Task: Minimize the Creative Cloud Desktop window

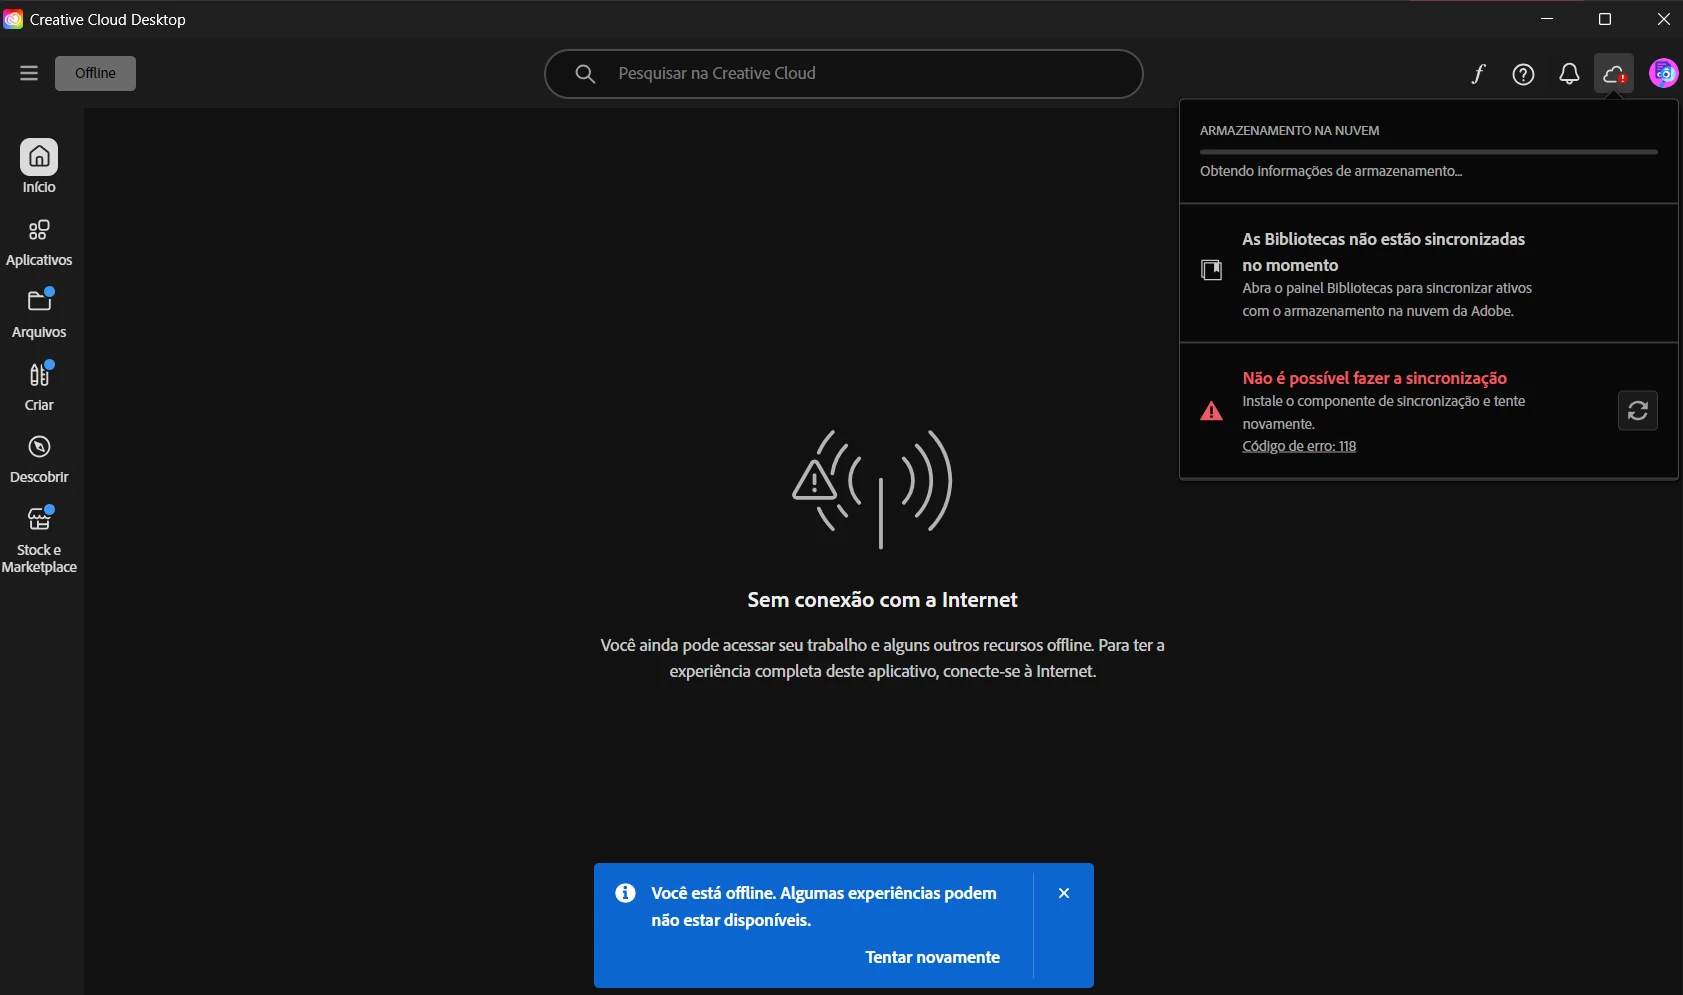Action: [1547, 19]
